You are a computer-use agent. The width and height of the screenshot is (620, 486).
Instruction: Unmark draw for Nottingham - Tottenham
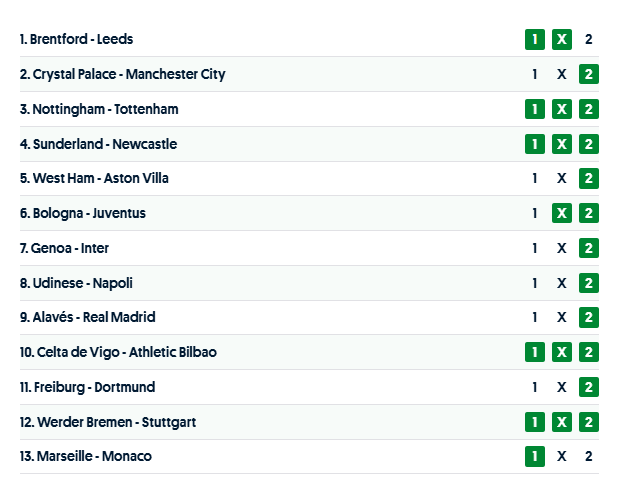pos(562,109)
